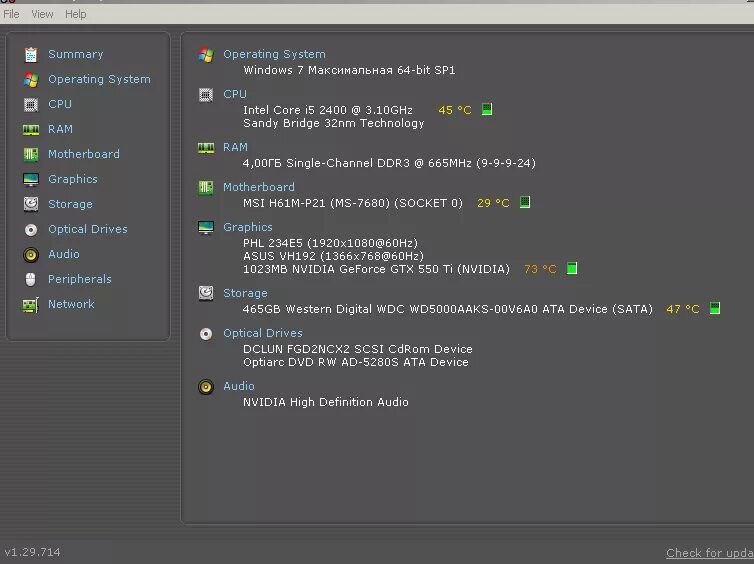
Task: Go to Network section in sidebar
Action: [71, 304]
